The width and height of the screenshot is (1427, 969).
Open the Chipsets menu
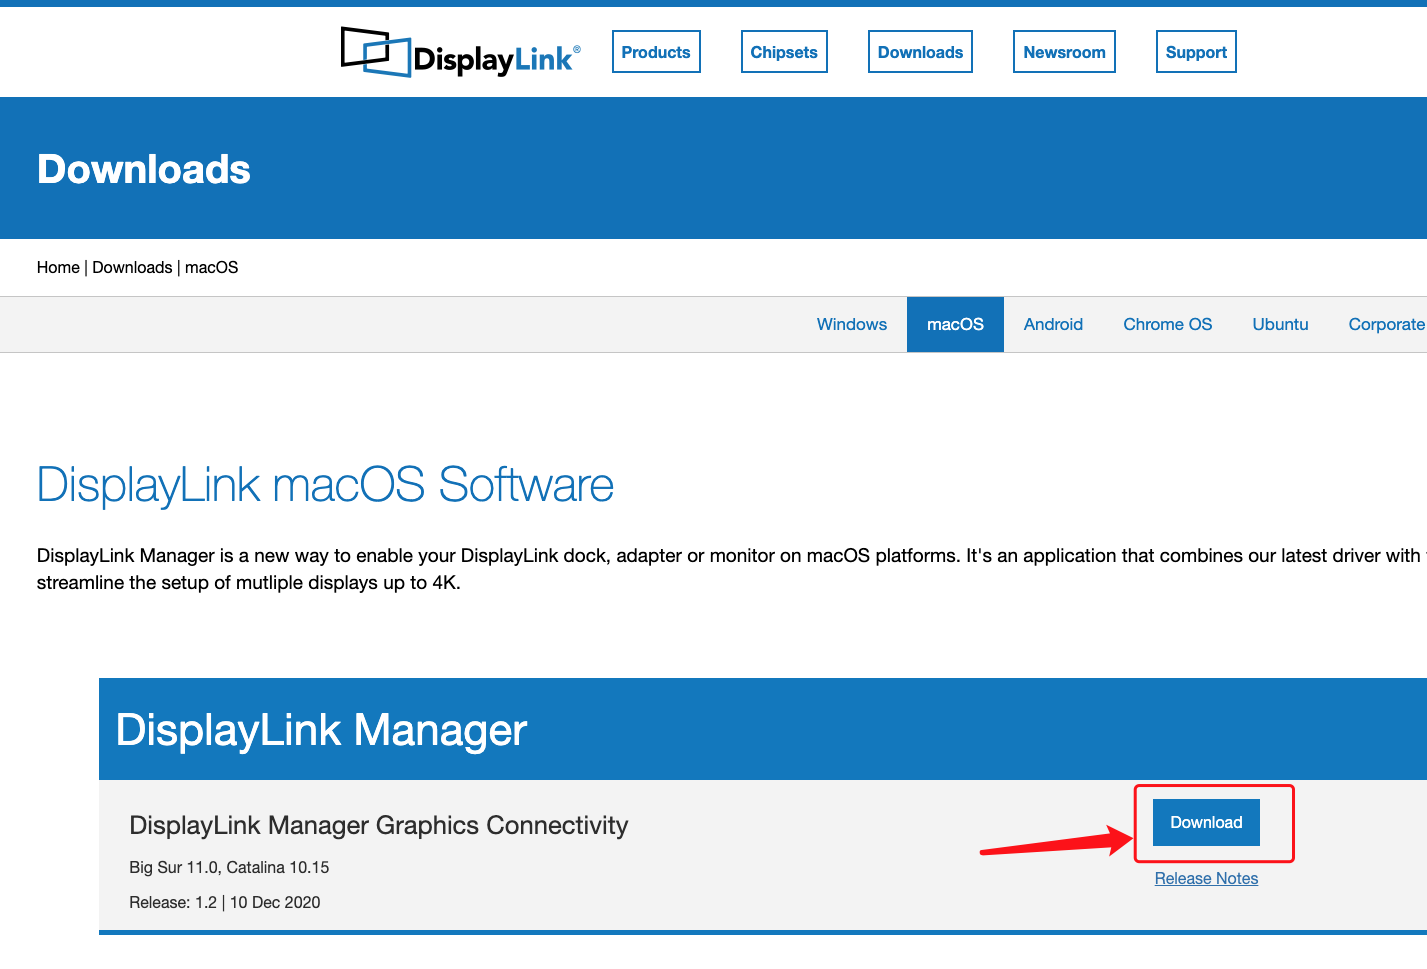(x=784, y=52)
